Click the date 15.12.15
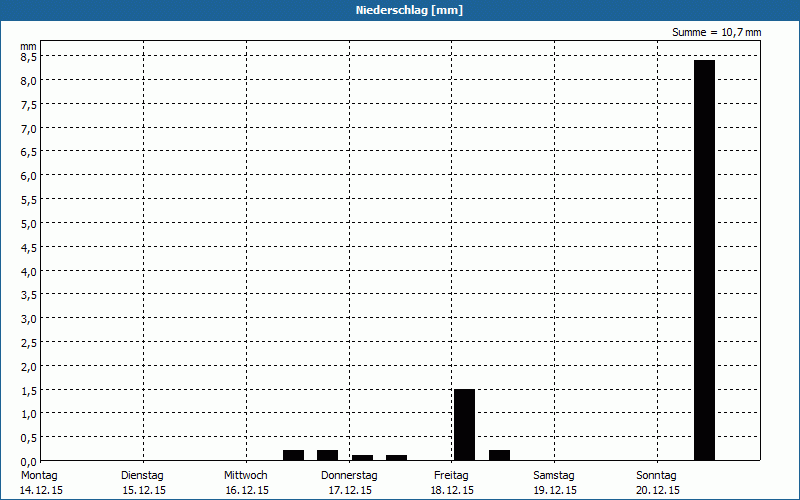 click(144, 490)
